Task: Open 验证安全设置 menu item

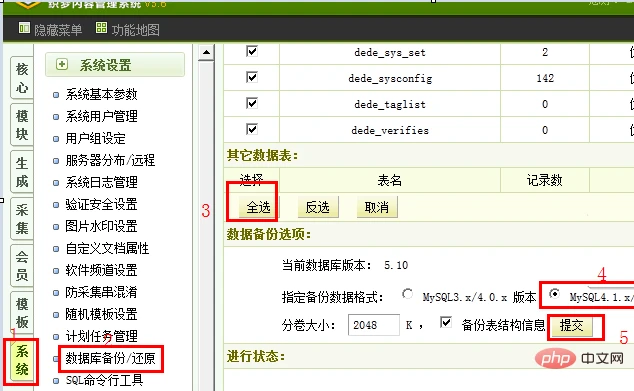Action: click(101, 204)
